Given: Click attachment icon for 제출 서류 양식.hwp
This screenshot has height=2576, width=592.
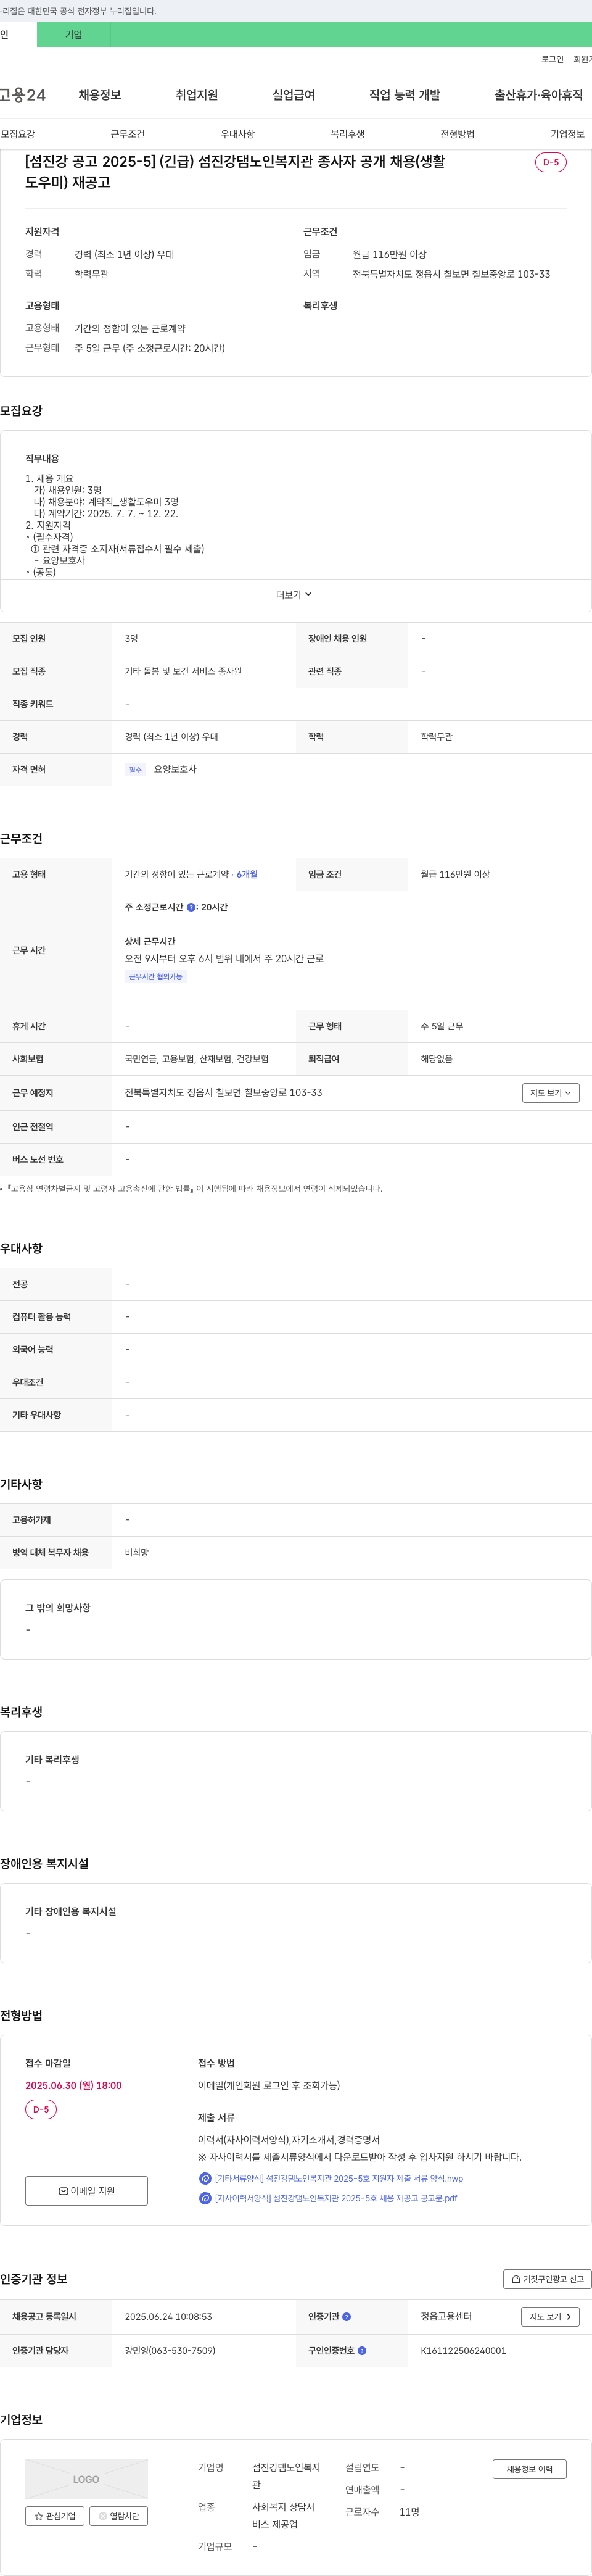Looking at the screenshot, I should tap(205, 2178).
